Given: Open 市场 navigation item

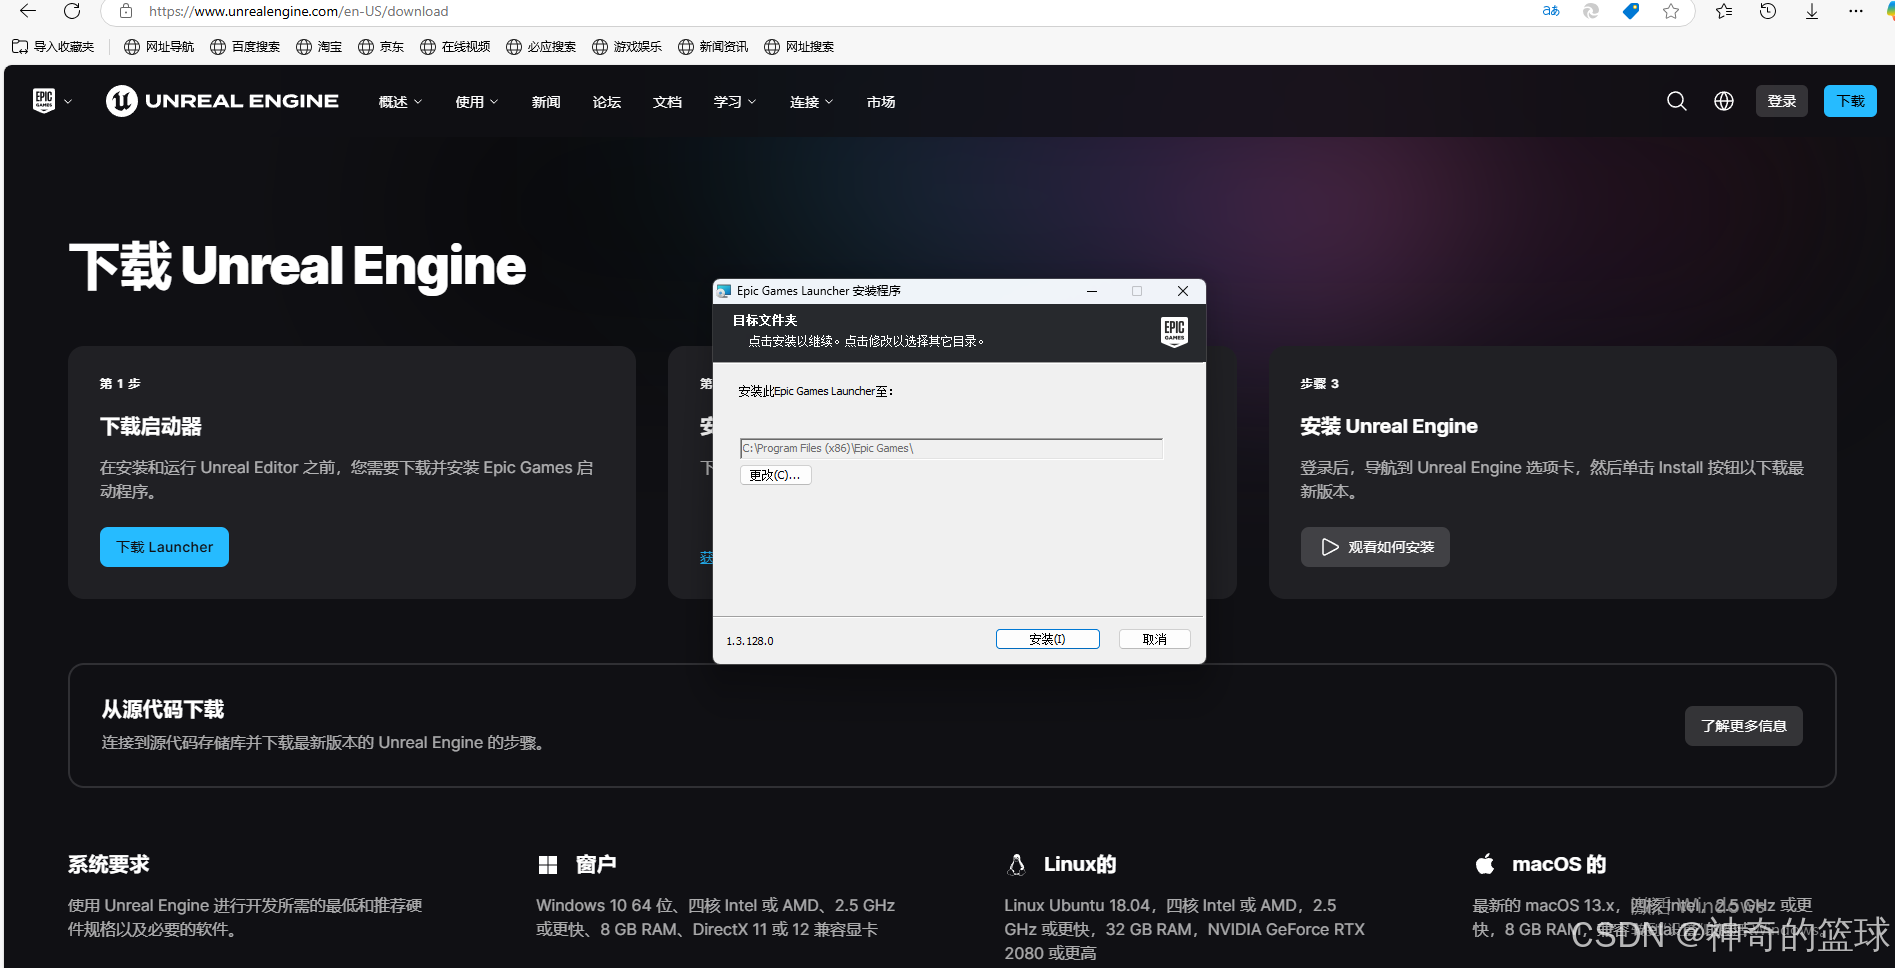Looking at the screenshot, I should click(881, 102).
